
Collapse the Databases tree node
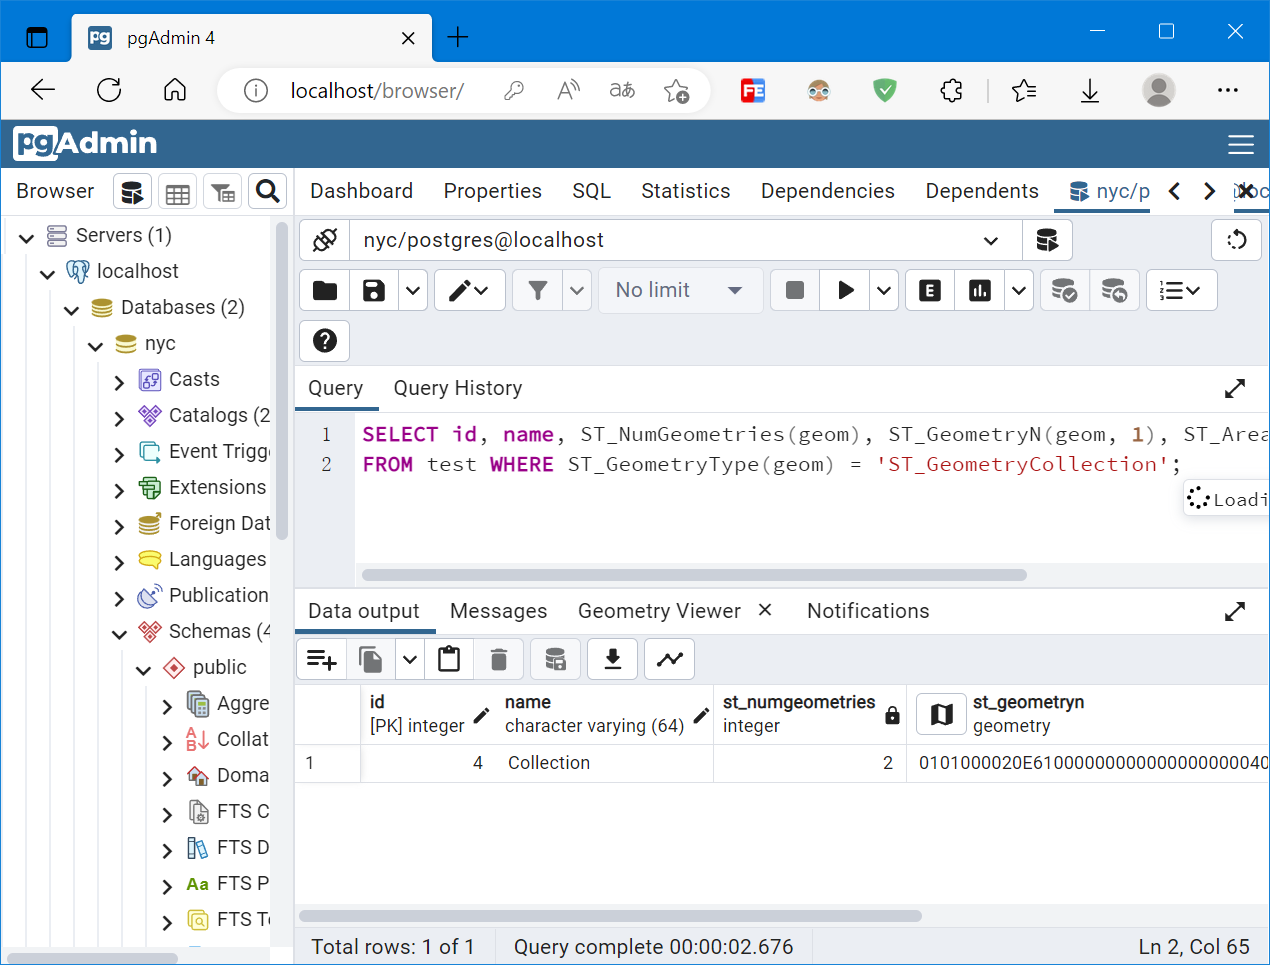point(71,309)
